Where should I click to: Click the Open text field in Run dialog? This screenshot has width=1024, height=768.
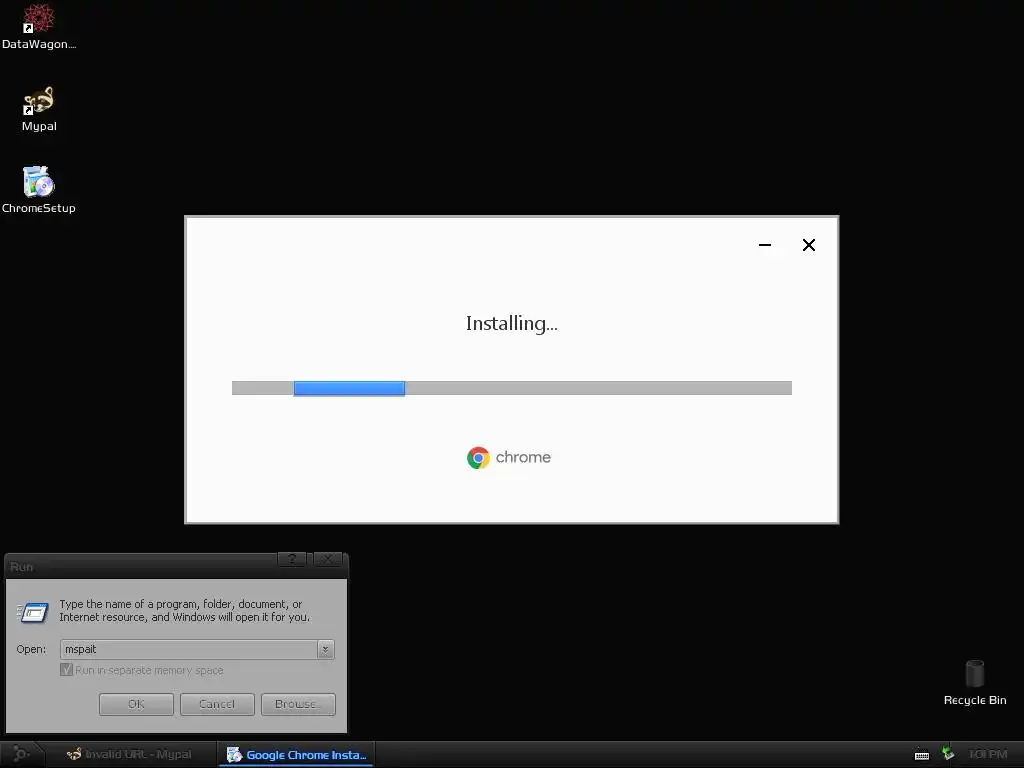point(189,649)
